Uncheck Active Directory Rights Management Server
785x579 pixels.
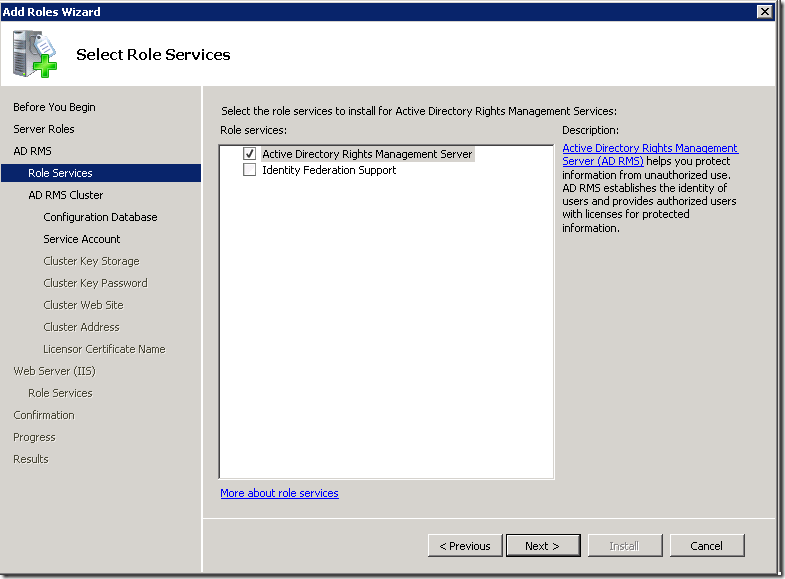tap(249, 154)
